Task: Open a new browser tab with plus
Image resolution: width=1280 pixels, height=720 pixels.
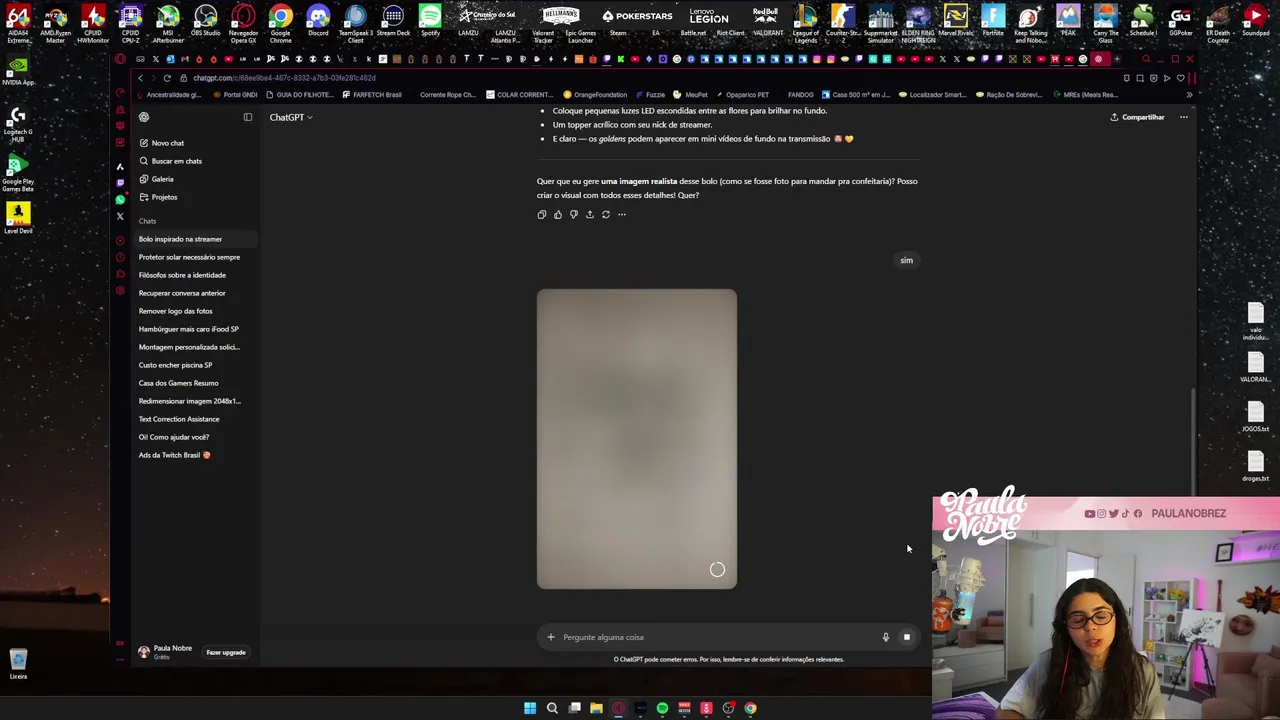Action: click(1117, 59)
